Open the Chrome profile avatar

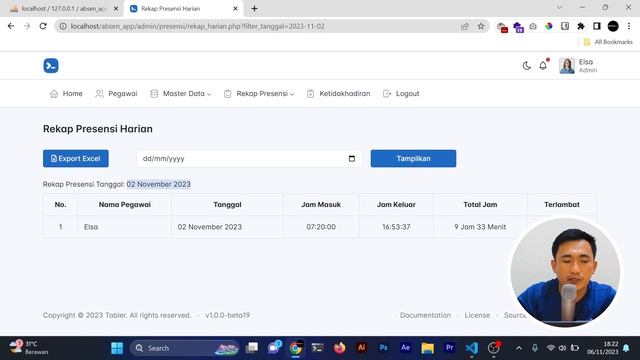tap(613, 26)
